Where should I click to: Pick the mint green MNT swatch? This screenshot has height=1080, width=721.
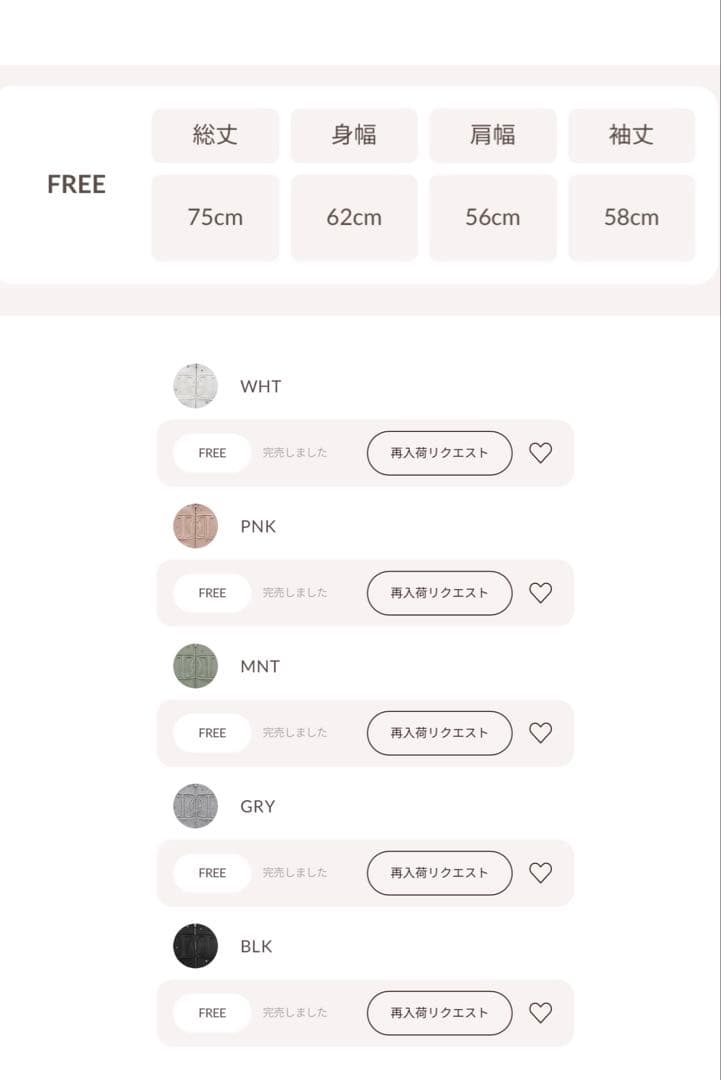click(195, 666)
